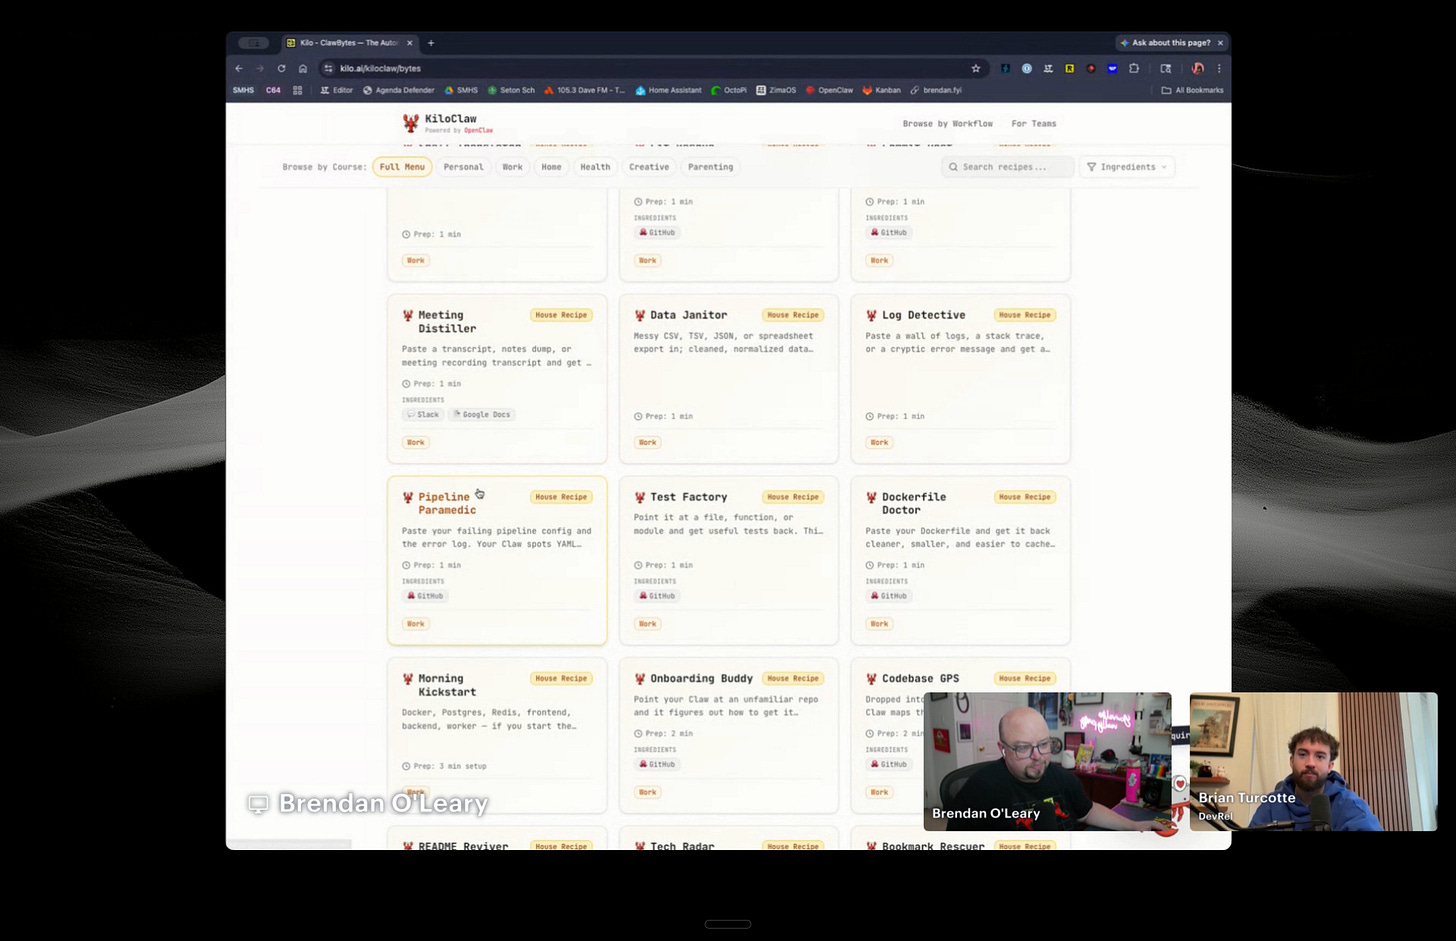Open the apps grid icon in bookmarks bar

pos(297,90)
